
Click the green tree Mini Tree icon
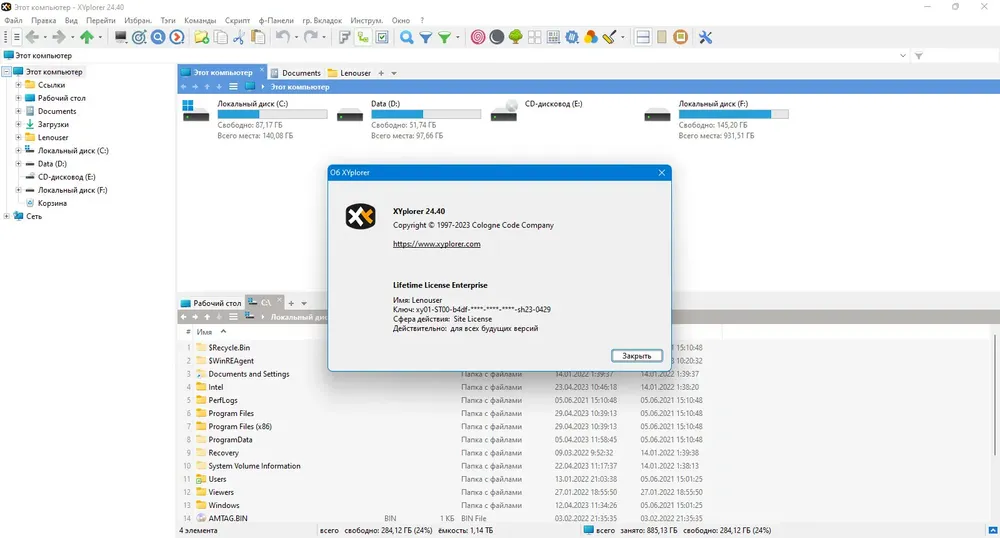click(x=516, y=37)
